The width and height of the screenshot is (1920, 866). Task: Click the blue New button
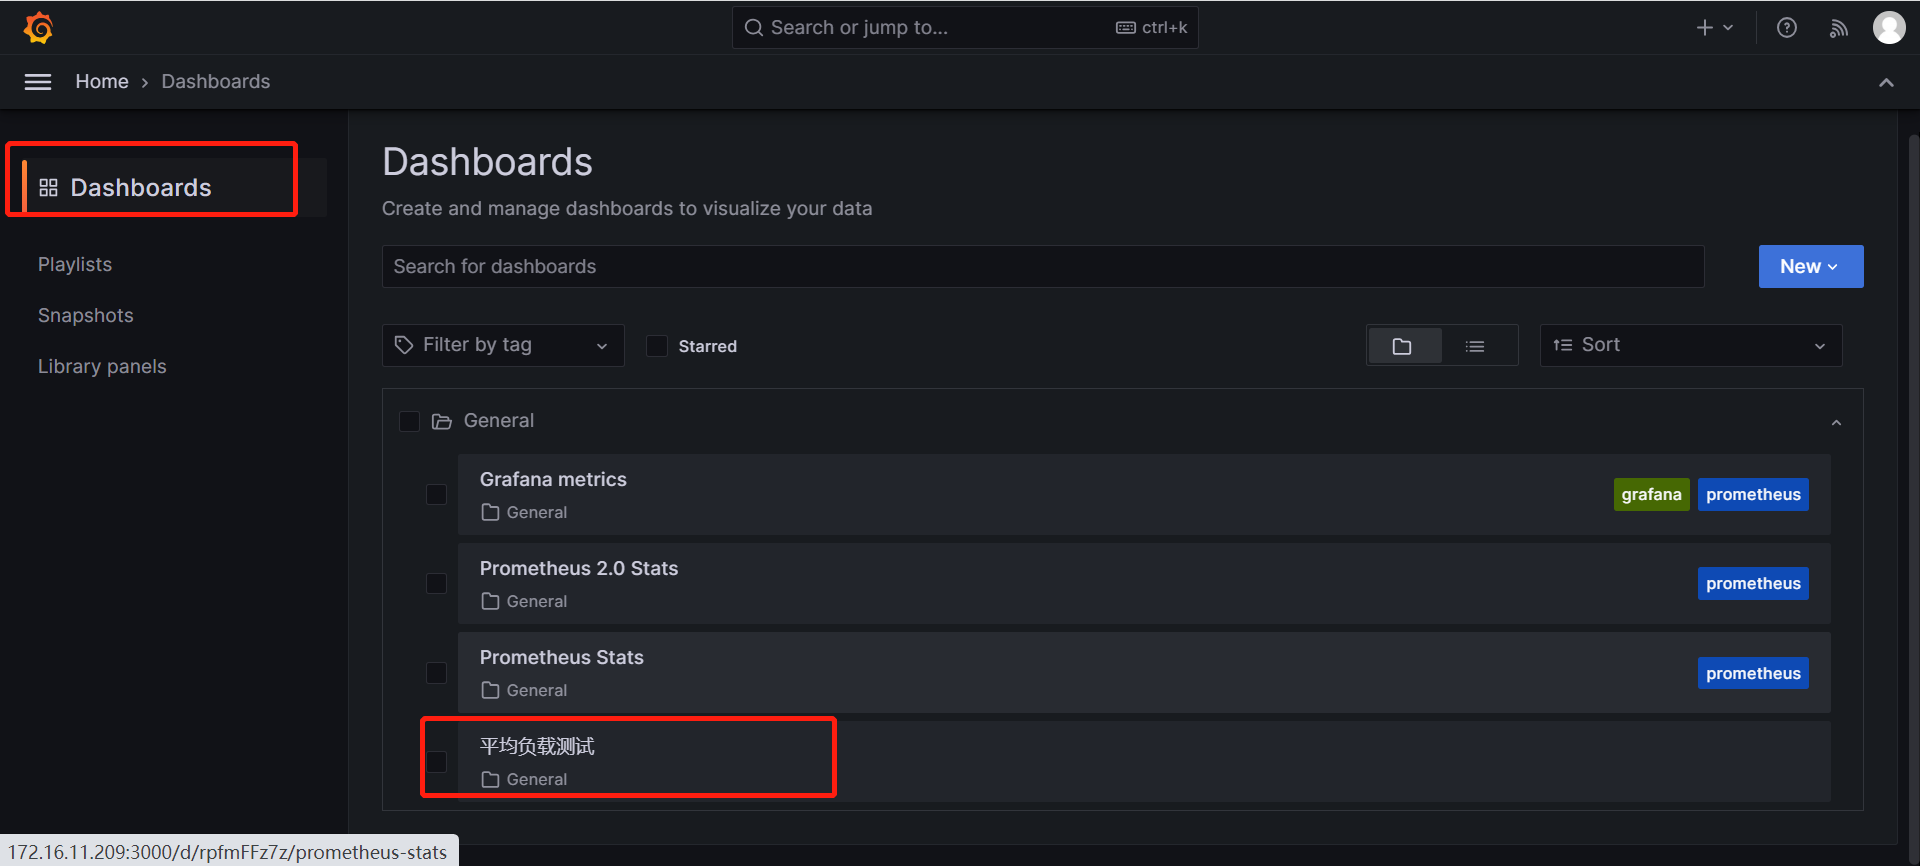[x=1810, y=267]
